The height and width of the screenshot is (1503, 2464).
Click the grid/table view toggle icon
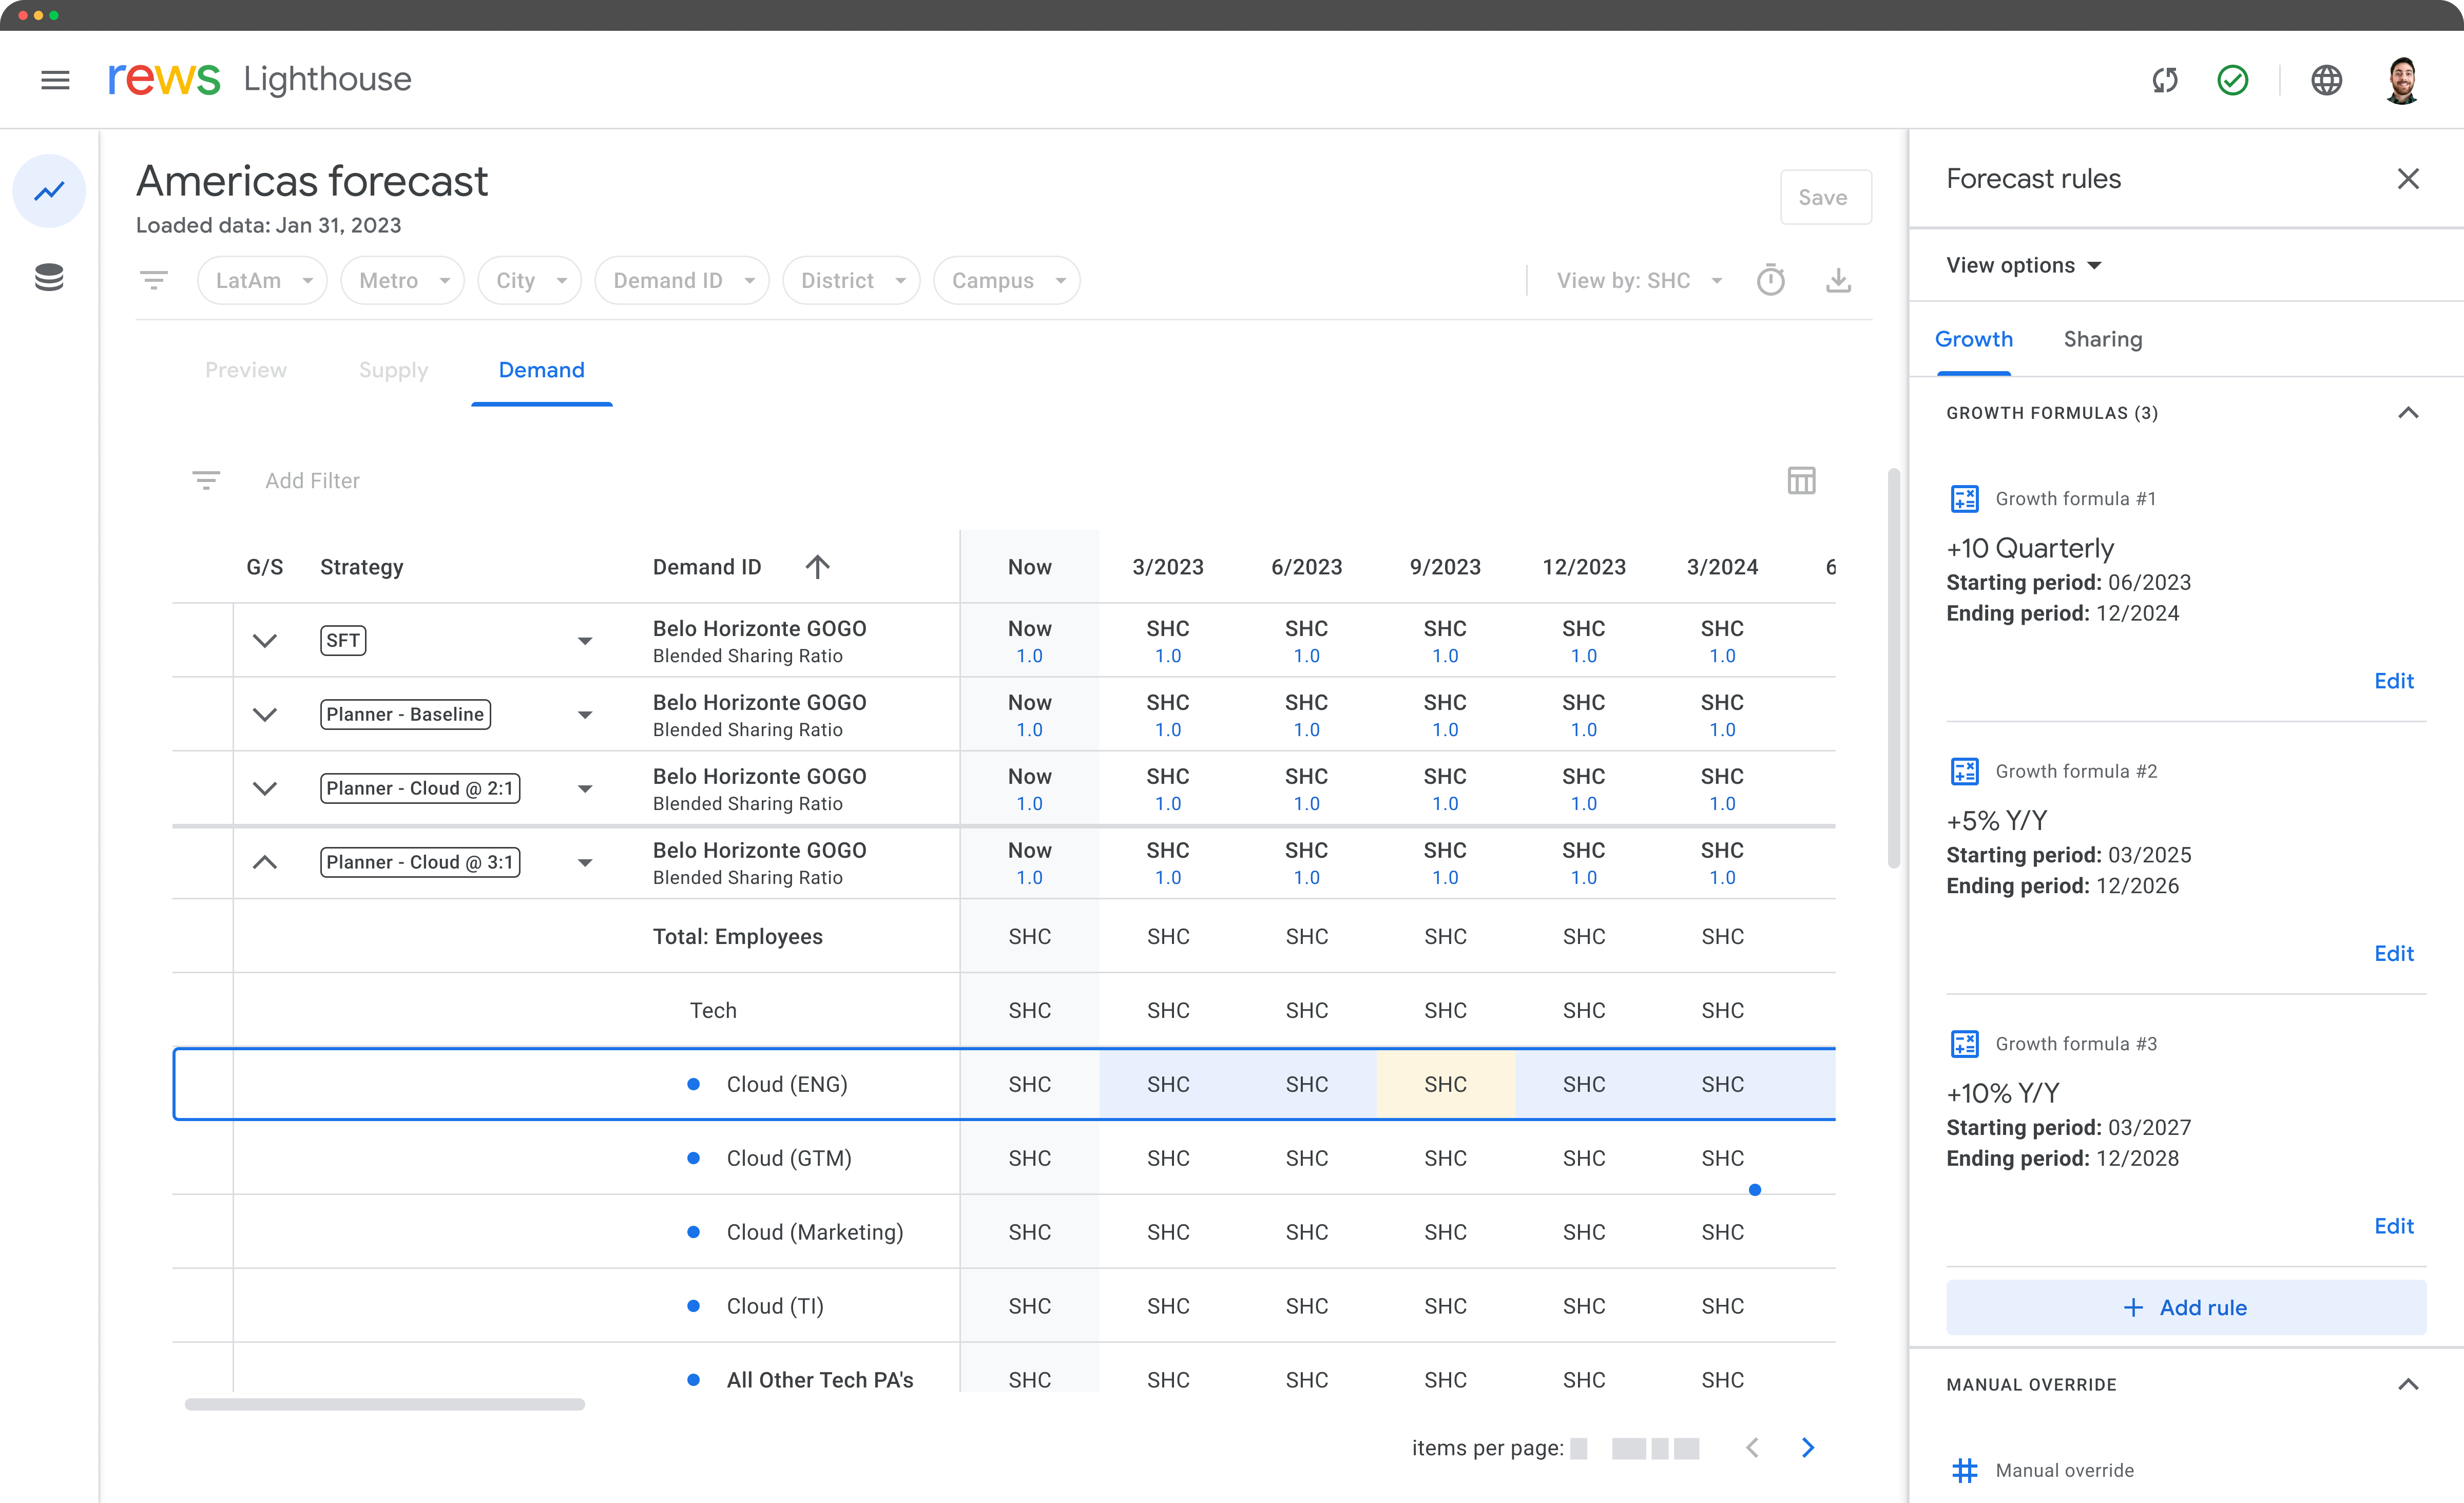coord(1802,480)
